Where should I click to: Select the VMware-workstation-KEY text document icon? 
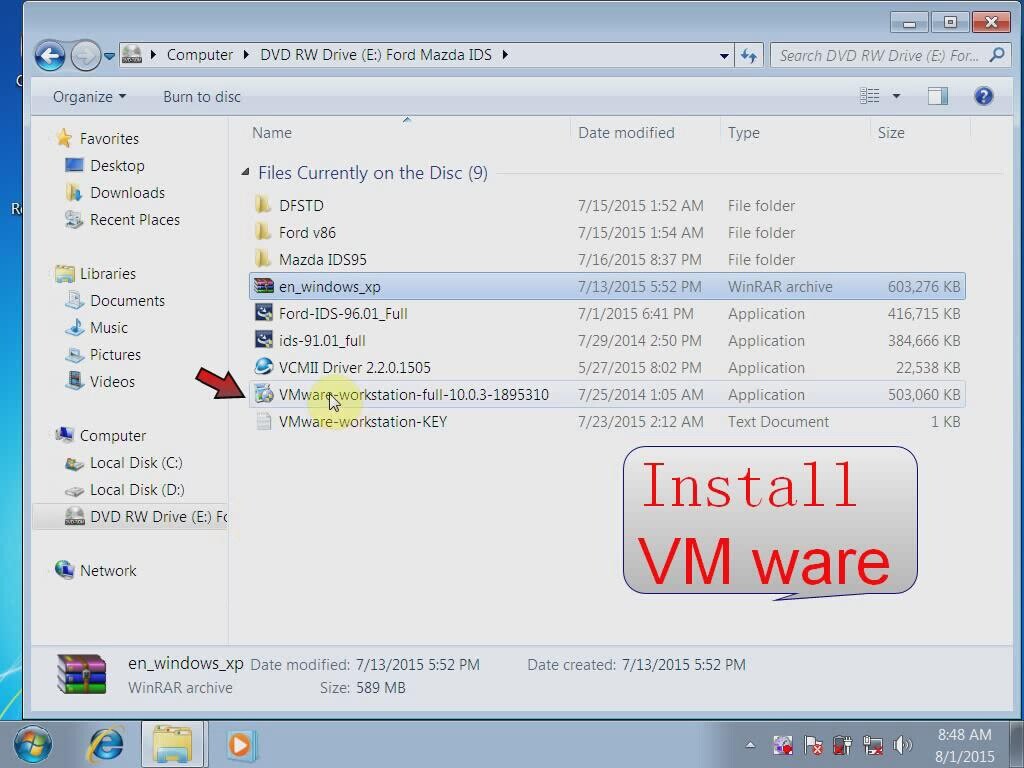[263, 421]
